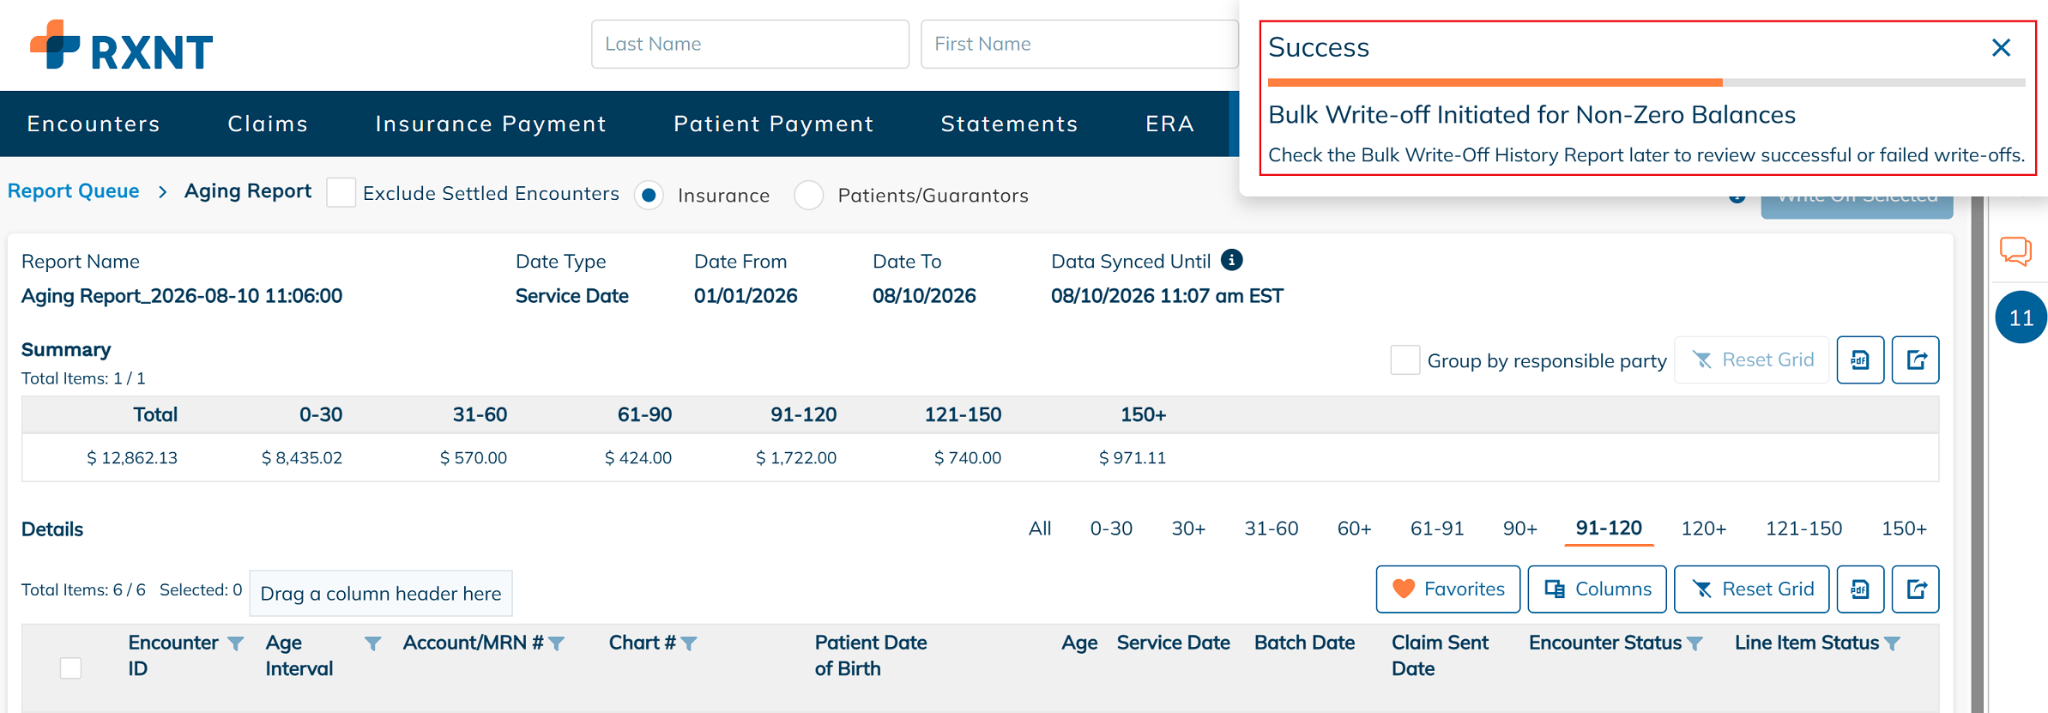Click the RXNT logo
Image resolution: width=2048 pixels, height=713 pixels.
[121, 46]
